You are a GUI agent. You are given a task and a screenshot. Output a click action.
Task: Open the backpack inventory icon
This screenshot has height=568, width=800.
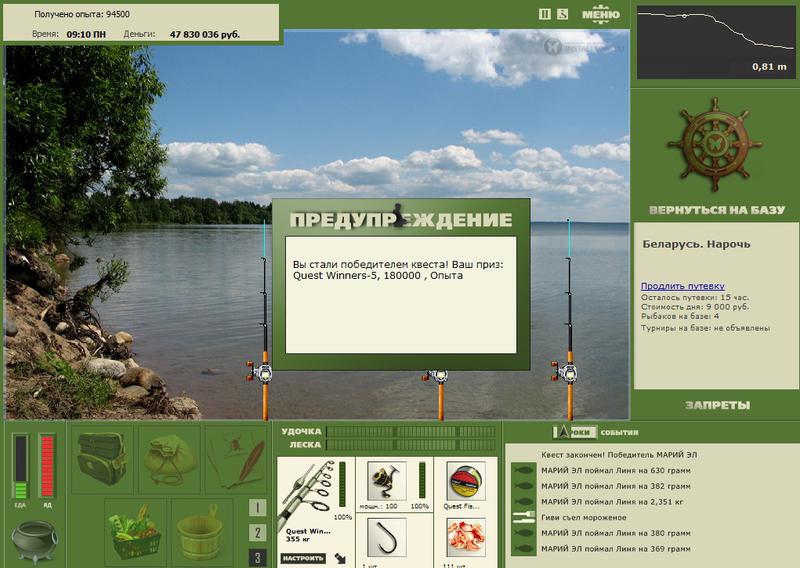102,459
